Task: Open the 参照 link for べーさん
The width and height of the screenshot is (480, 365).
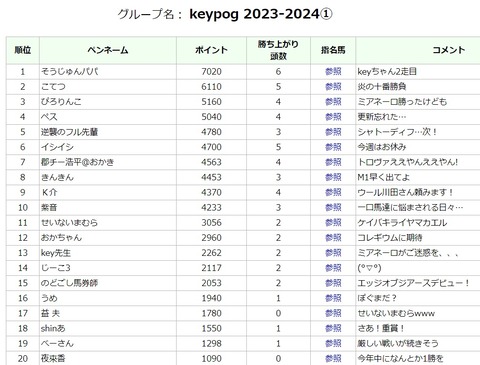Action: (333, 343)
